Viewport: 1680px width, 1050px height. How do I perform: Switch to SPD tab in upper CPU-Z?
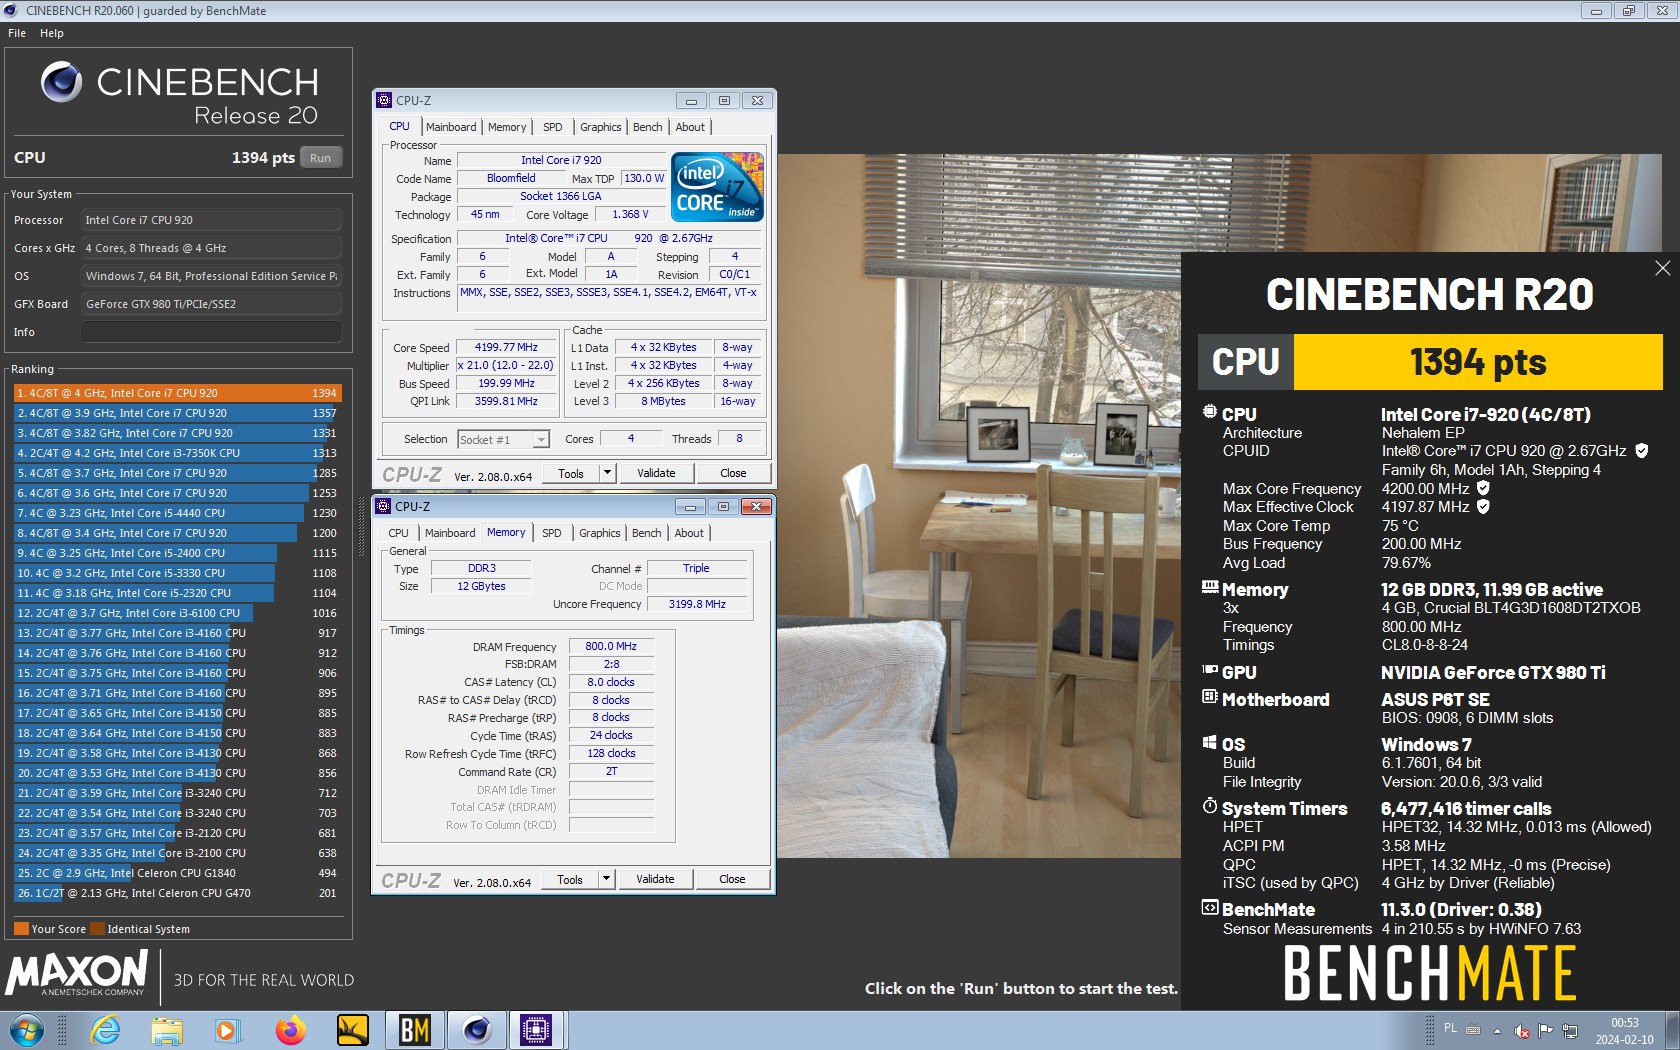pyautogui.click(x=553, y=127)
